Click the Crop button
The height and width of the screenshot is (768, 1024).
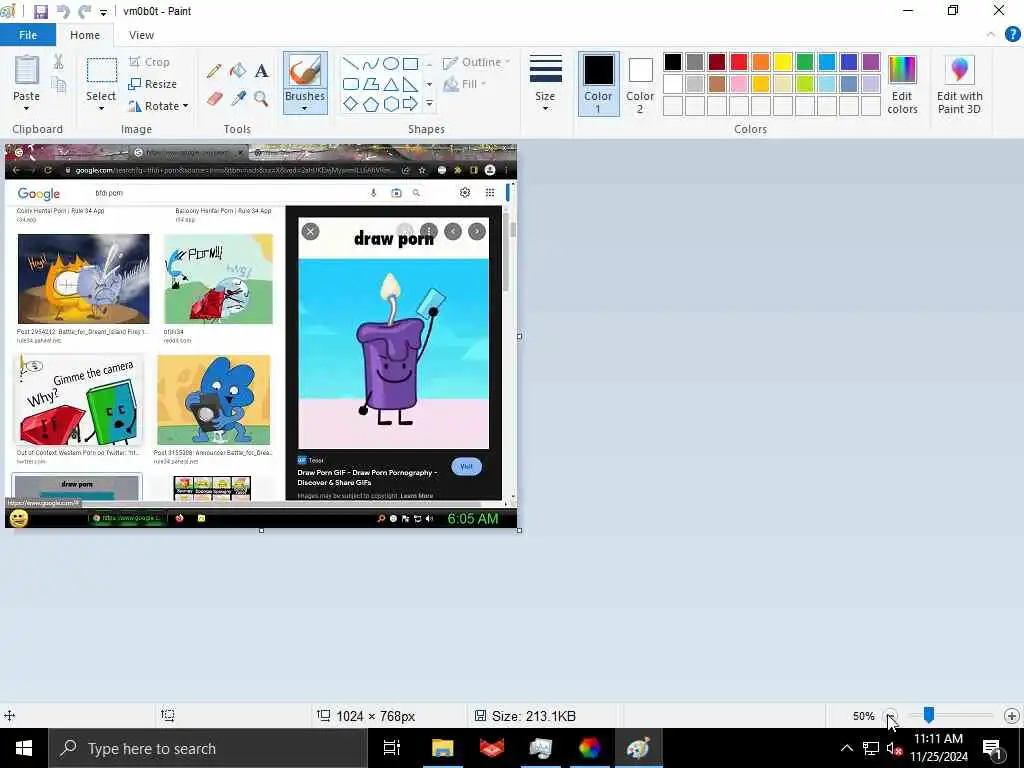[x=149, y=62]
